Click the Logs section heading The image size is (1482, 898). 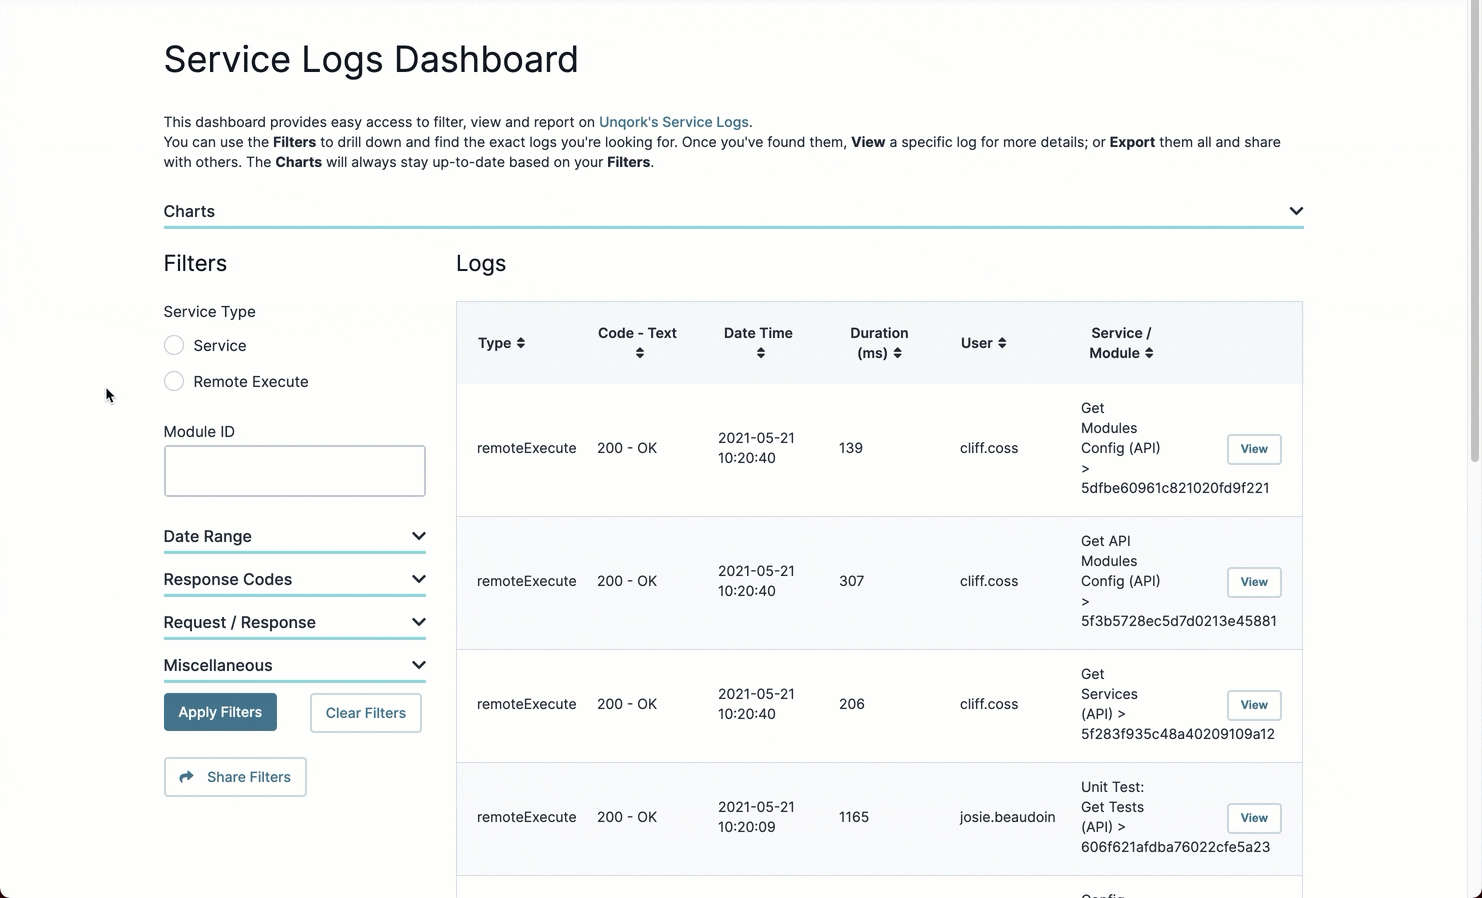[481, 264]
